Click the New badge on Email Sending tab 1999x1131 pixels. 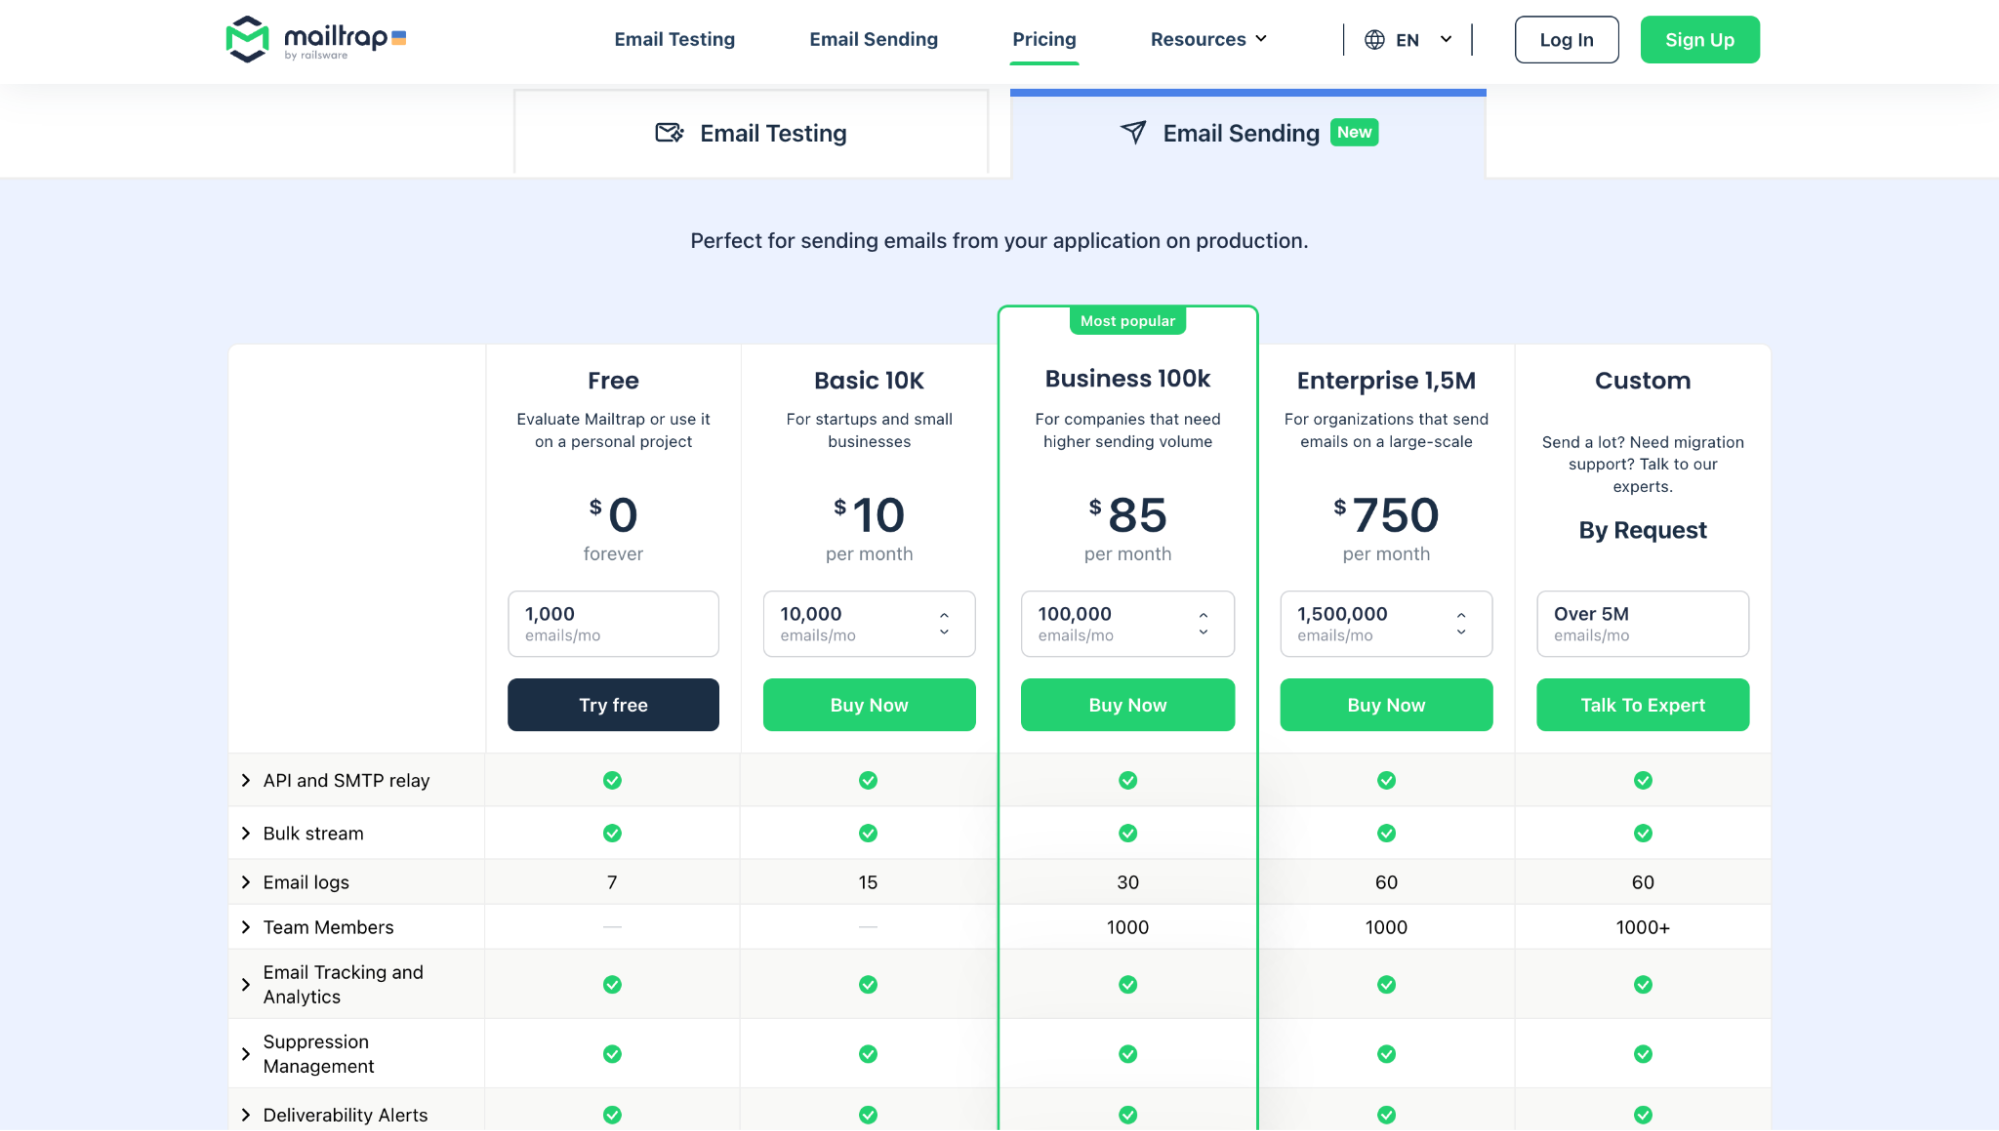click(1354, 132)
